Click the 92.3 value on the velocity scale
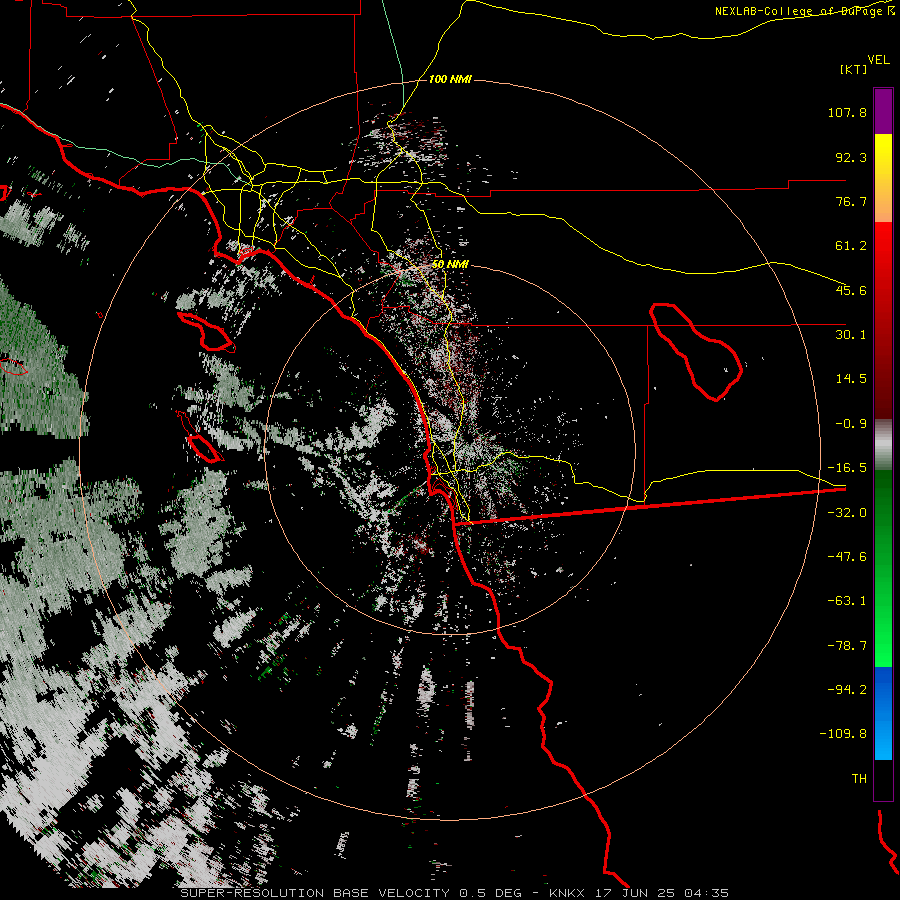 tap(851, 157)
